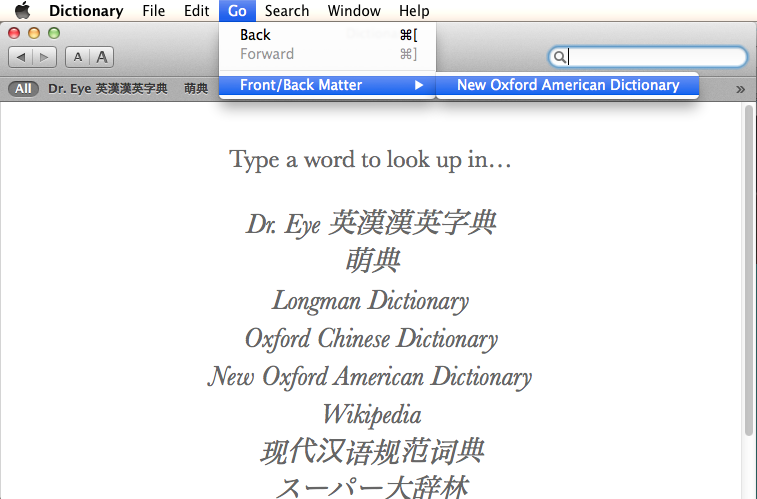Open the Help menu
Screen dimensions: 757x499
coord(414,11)
